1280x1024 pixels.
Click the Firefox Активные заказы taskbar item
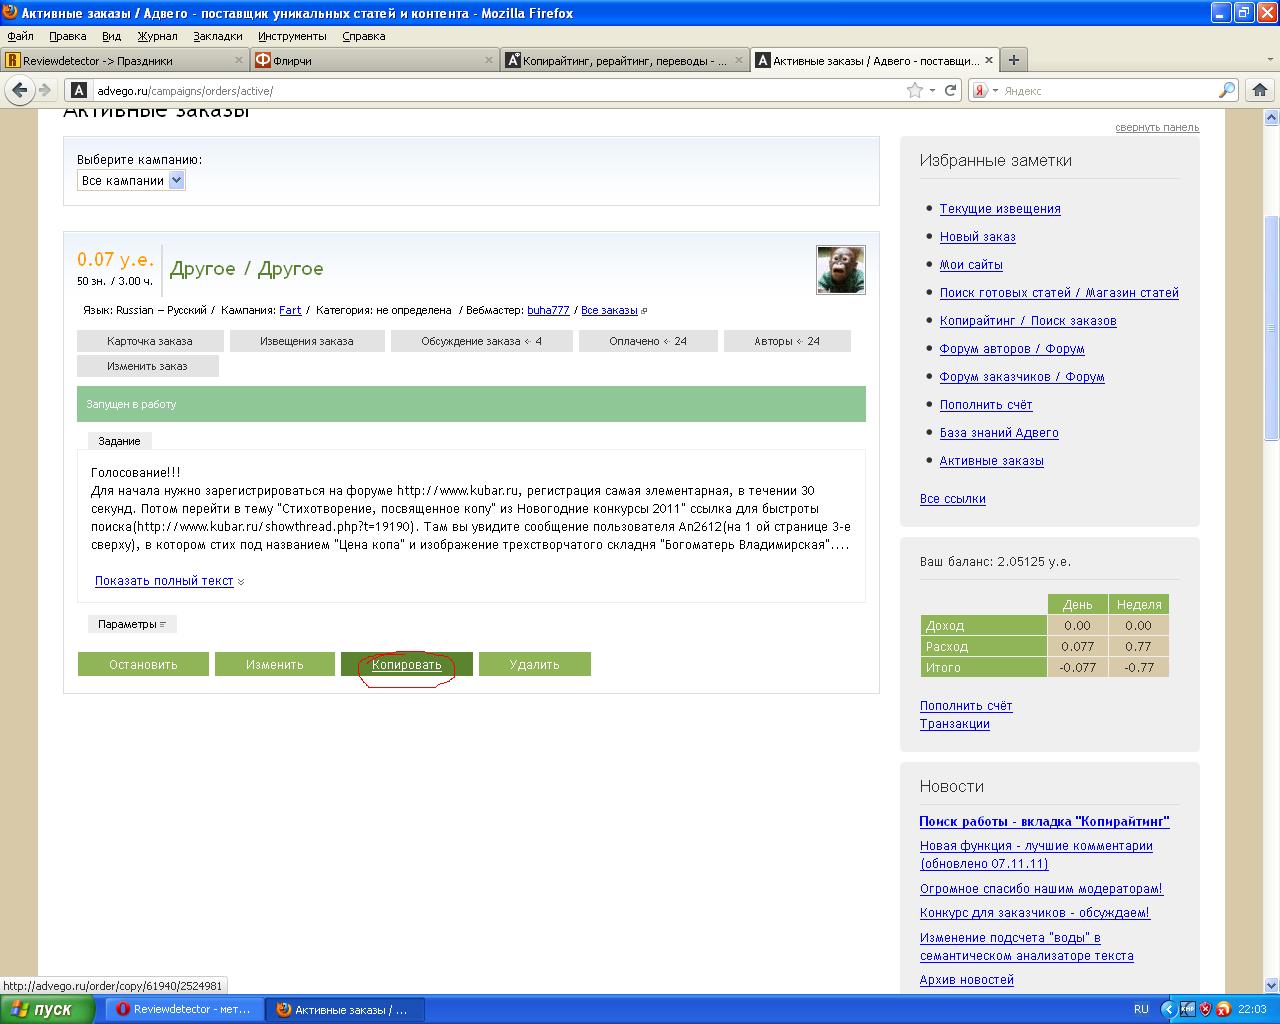click(345, 1009)
